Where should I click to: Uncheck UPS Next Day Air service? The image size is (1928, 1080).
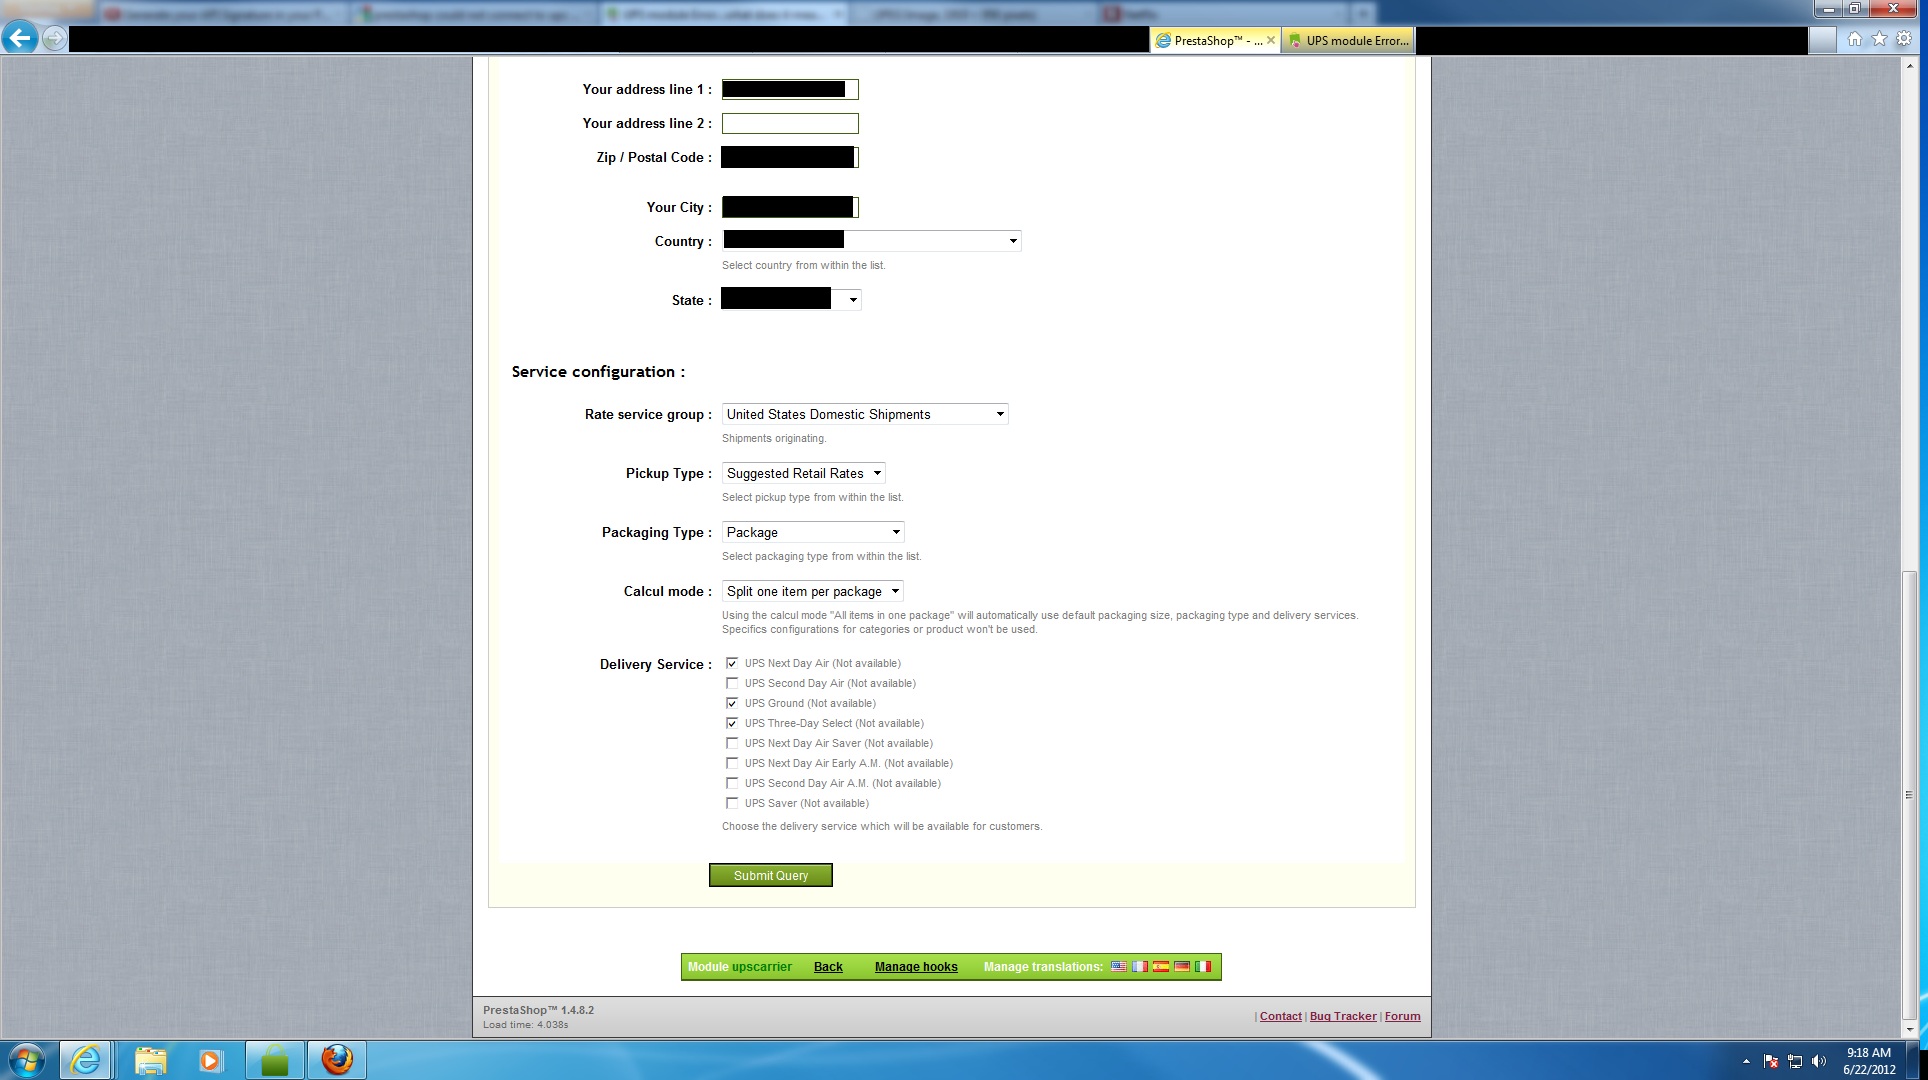[x=732, y=663]
